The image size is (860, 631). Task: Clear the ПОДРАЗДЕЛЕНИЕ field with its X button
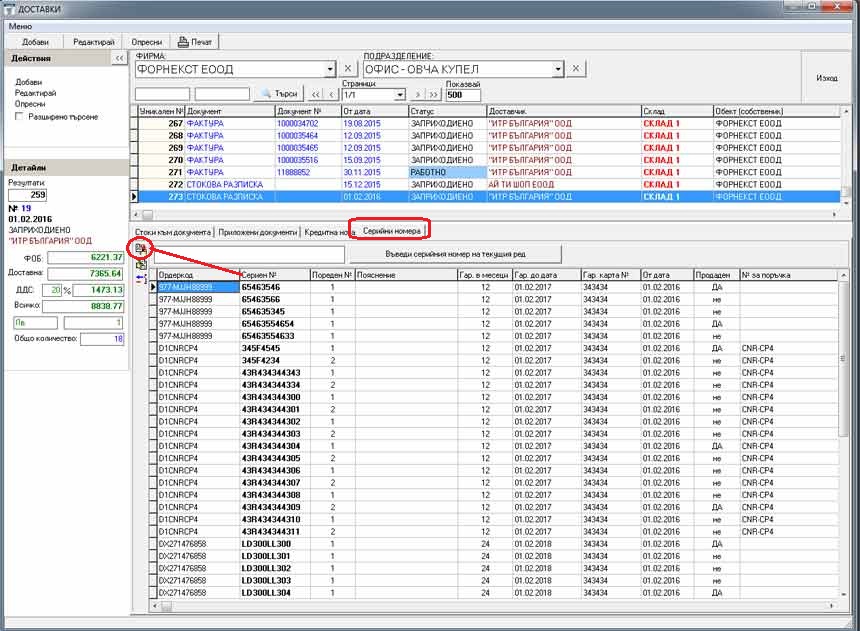point(575,69)
